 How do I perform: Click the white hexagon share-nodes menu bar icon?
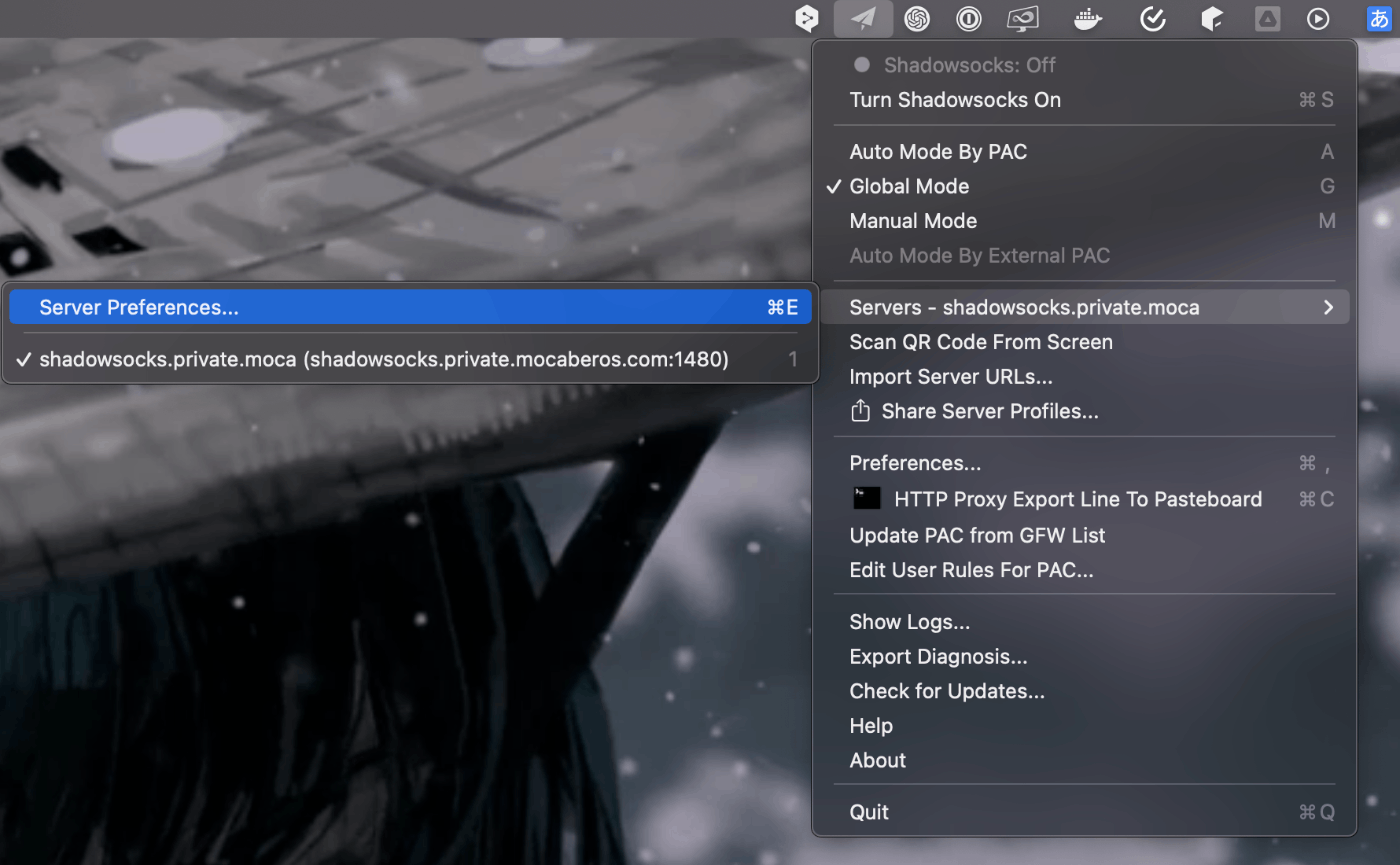click(806, 18)
